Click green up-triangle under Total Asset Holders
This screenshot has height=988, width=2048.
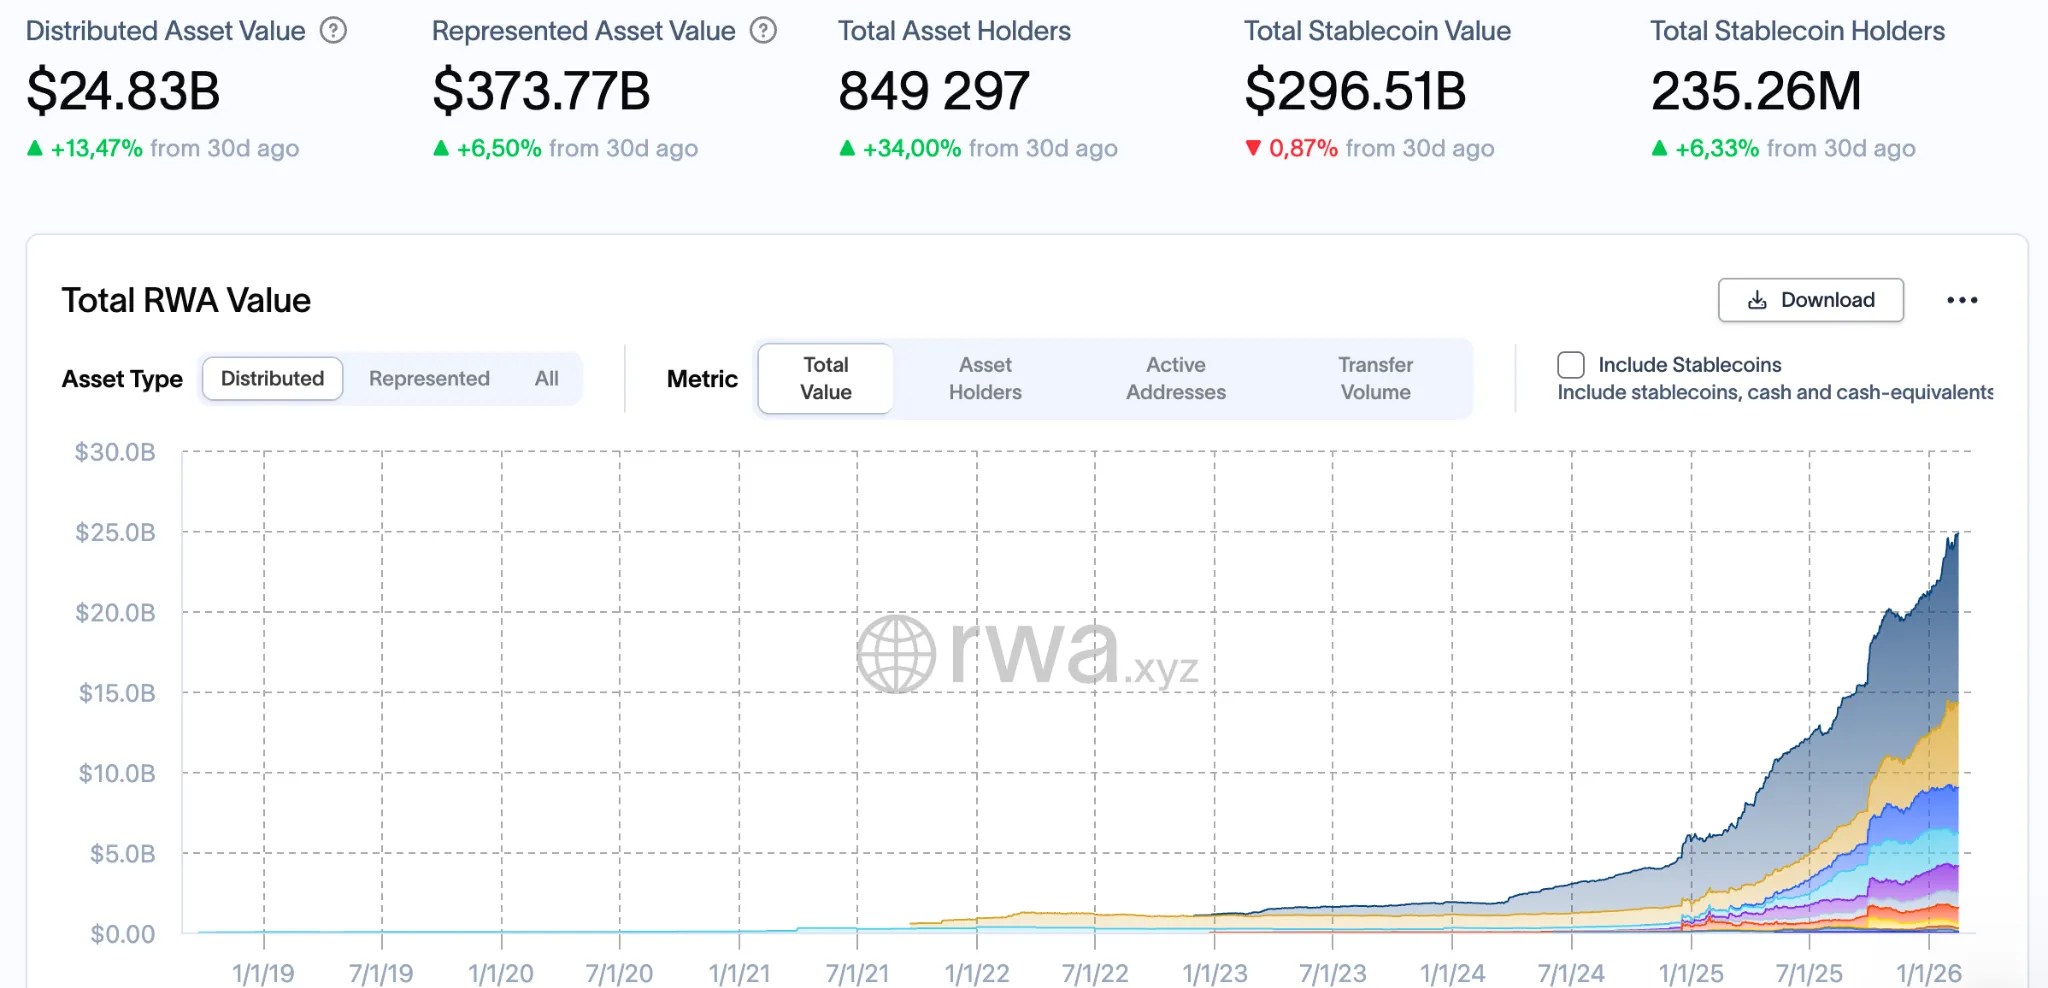pyautogui.click(x=847, y=148)
